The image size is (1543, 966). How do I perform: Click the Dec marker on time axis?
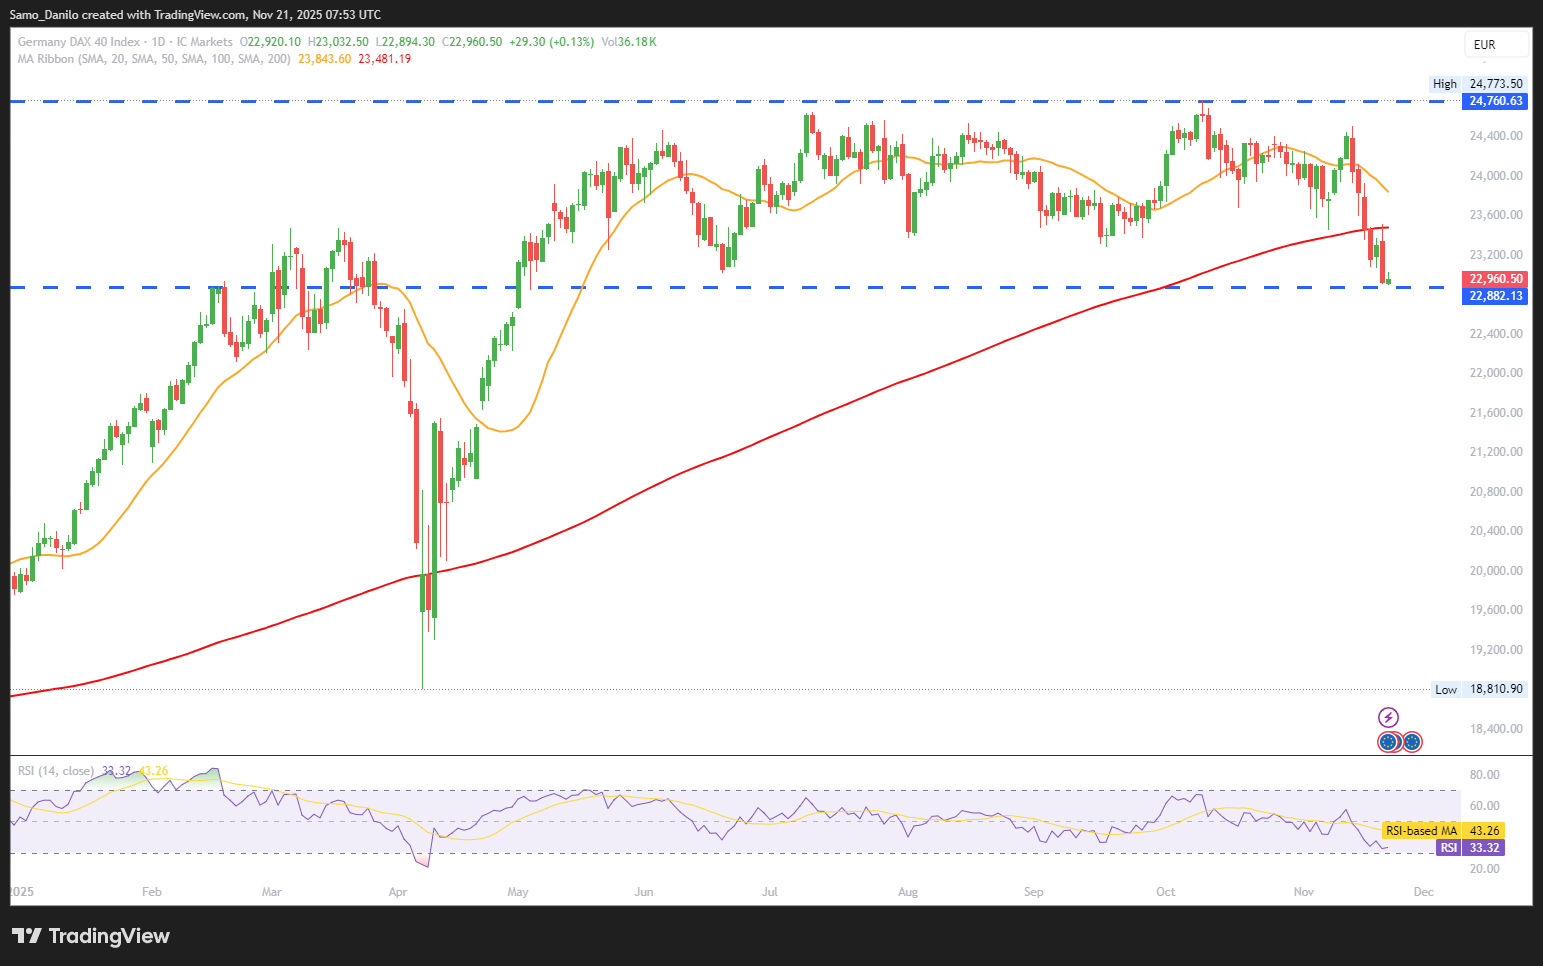point(1423,891)
